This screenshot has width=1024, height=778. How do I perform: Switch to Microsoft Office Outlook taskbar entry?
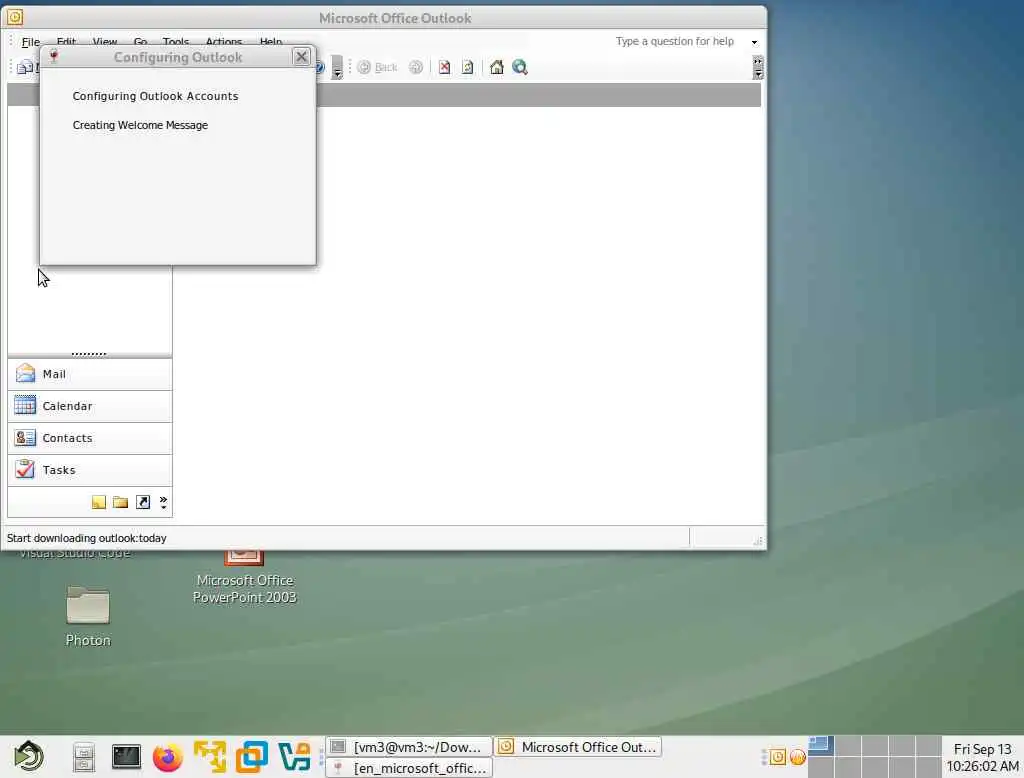pyautogui.click(x=578, y=747)
